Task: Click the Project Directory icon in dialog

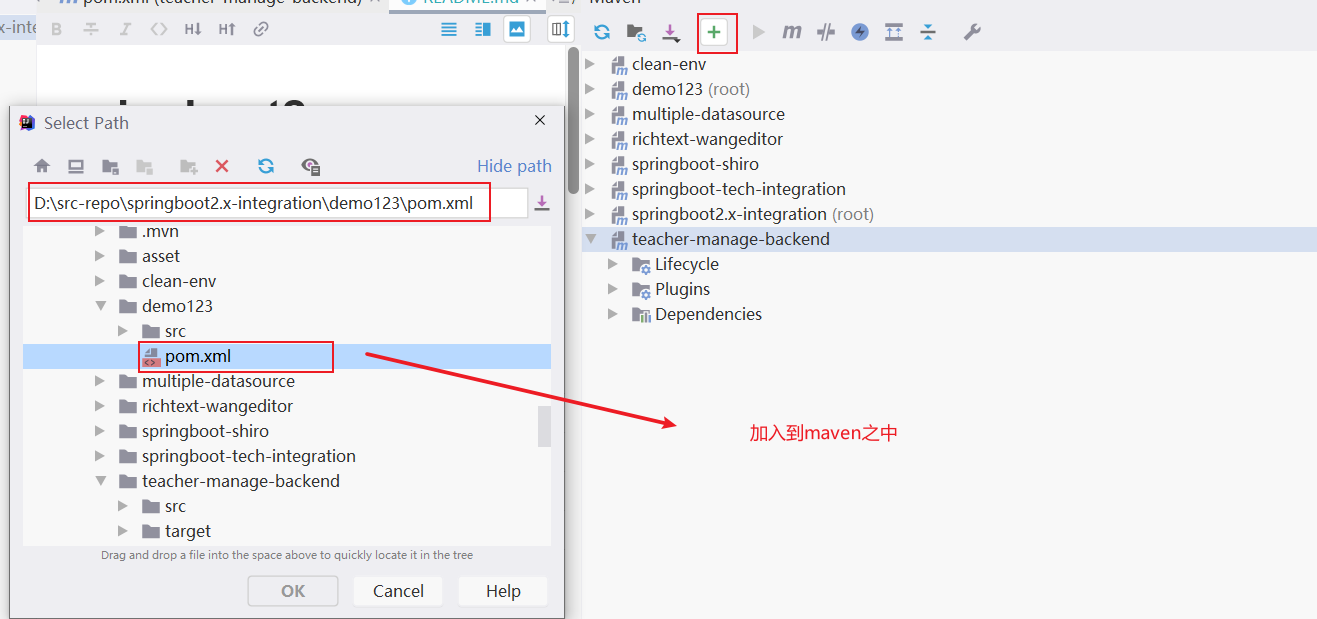Action: tap(111, 166)
